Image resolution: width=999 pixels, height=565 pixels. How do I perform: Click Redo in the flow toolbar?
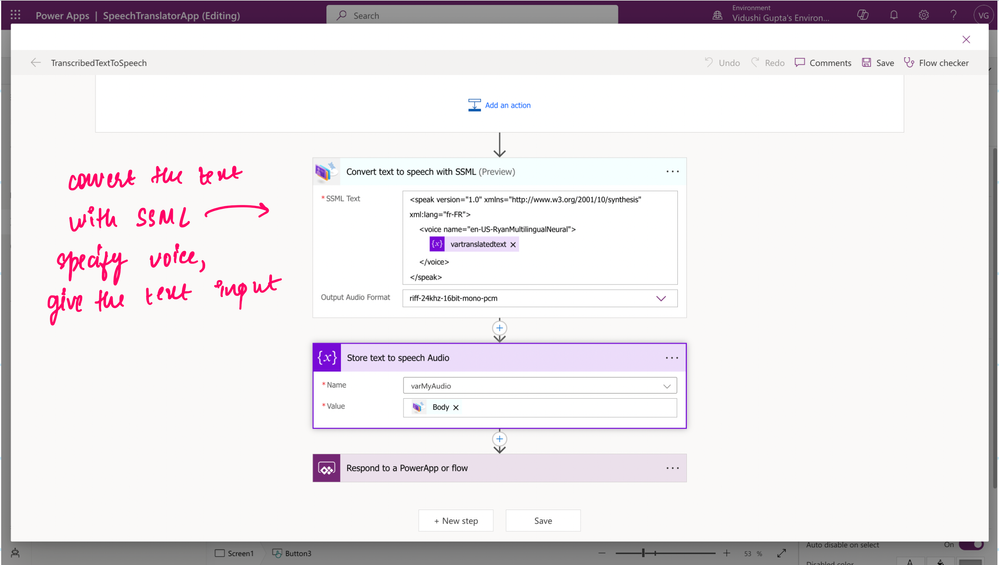pyautogui.click(x=768, y=62)
